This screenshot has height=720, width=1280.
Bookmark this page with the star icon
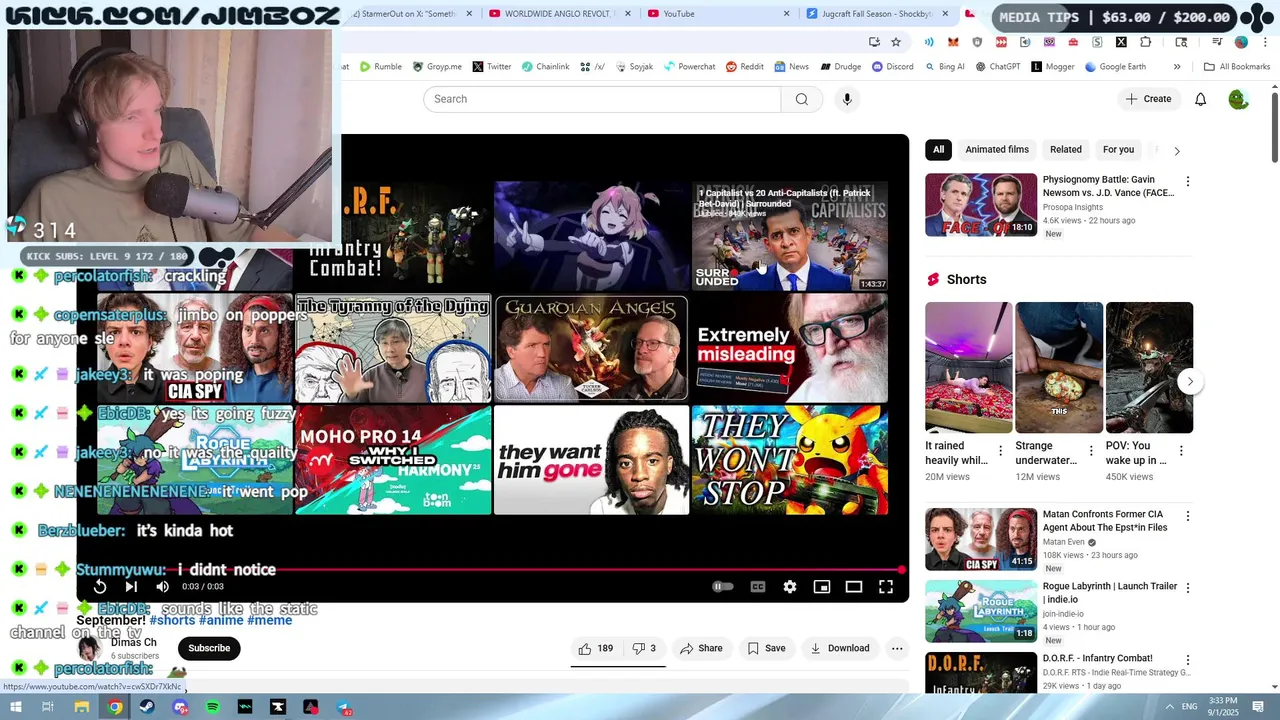[896, 42]
